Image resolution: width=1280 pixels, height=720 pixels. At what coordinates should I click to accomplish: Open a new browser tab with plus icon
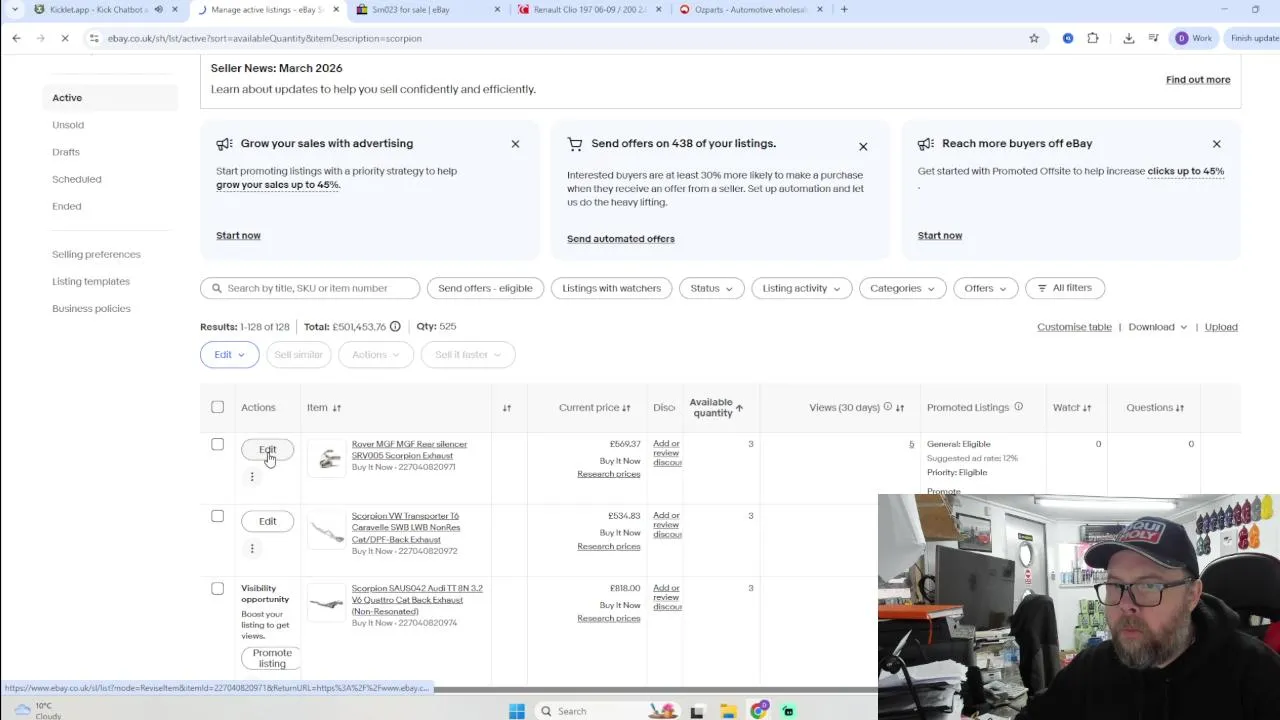point(844,9)
